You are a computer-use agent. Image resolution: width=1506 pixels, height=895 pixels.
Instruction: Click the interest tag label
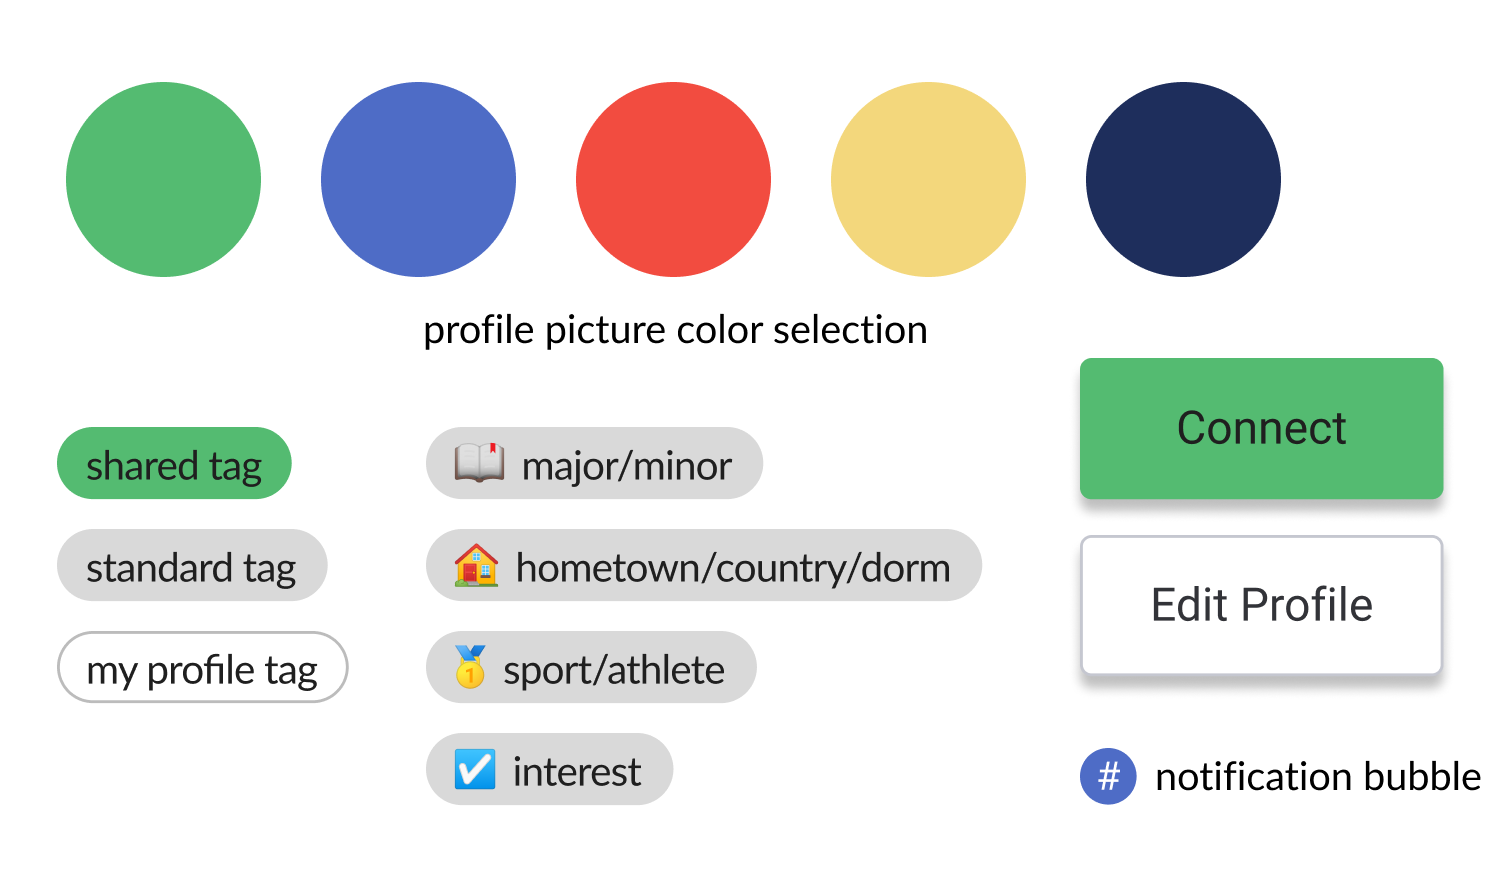pyautogui.click(x=577, y=772)
